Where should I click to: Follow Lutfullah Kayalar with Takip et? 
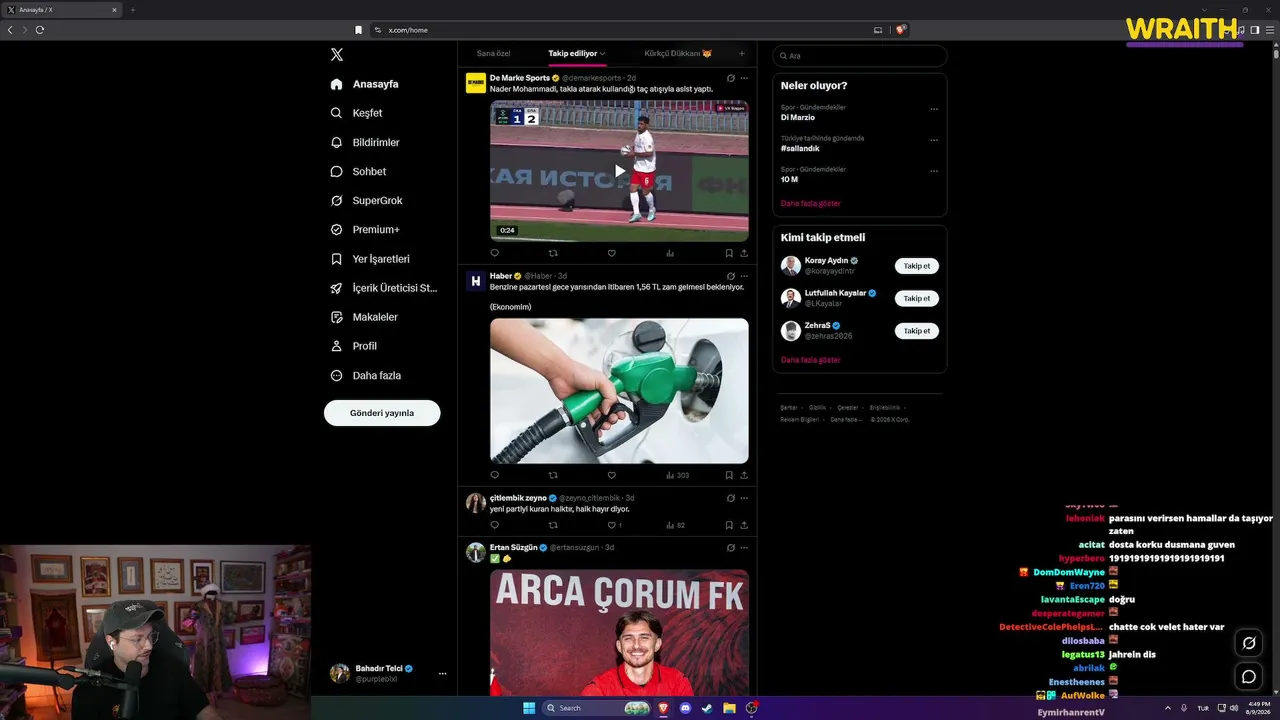[917, 298]
